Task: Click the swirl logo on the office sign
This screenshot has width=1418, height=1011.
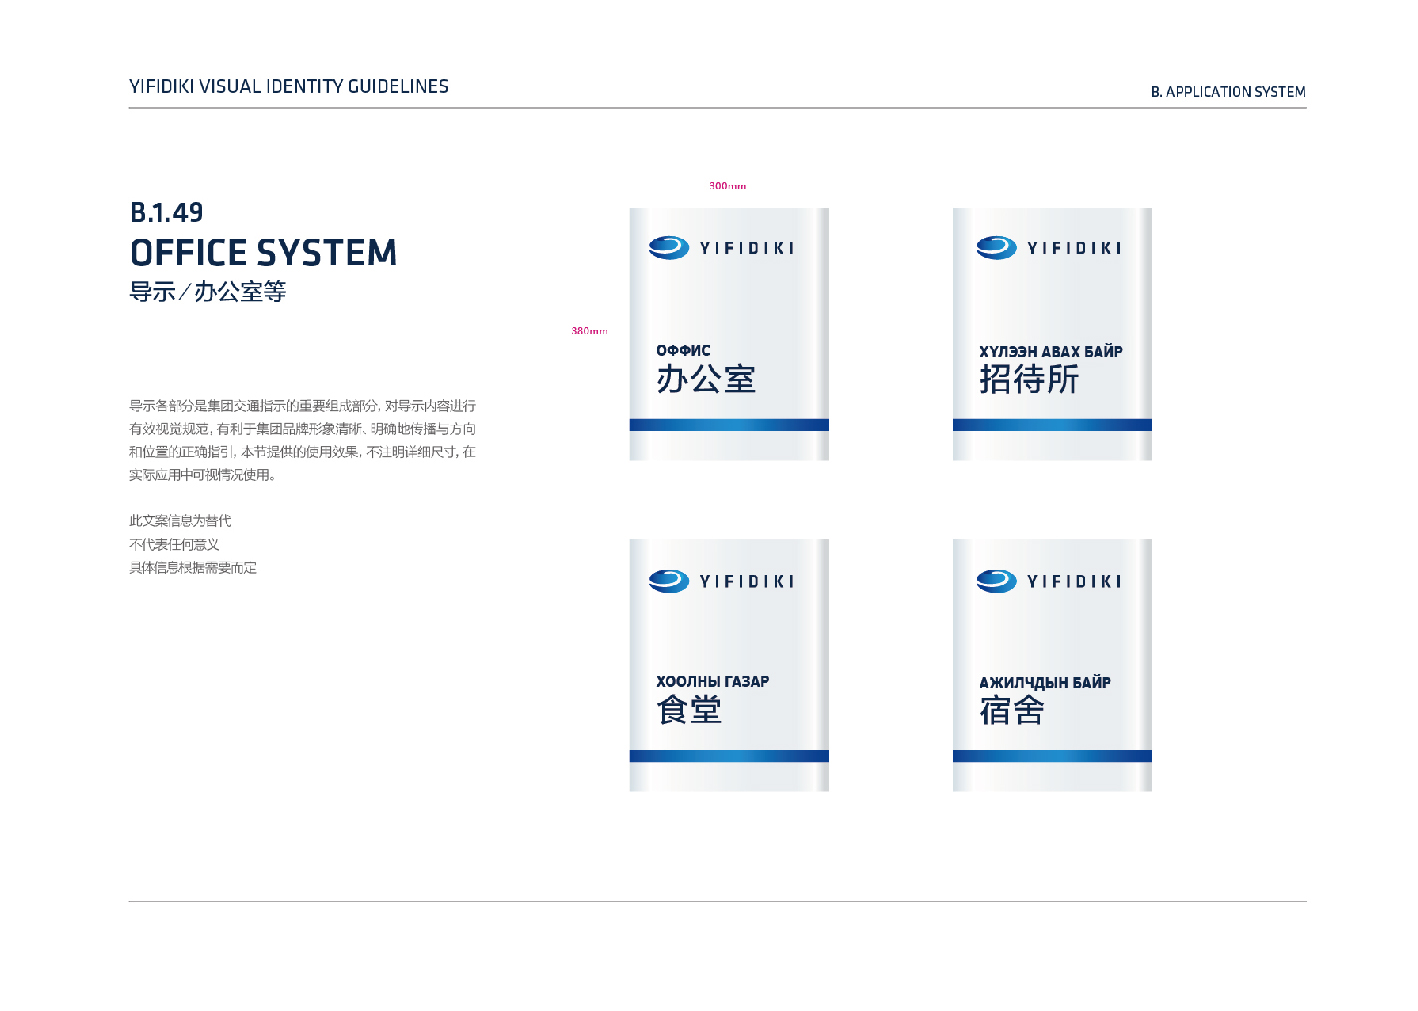Action: pos(668,248)
